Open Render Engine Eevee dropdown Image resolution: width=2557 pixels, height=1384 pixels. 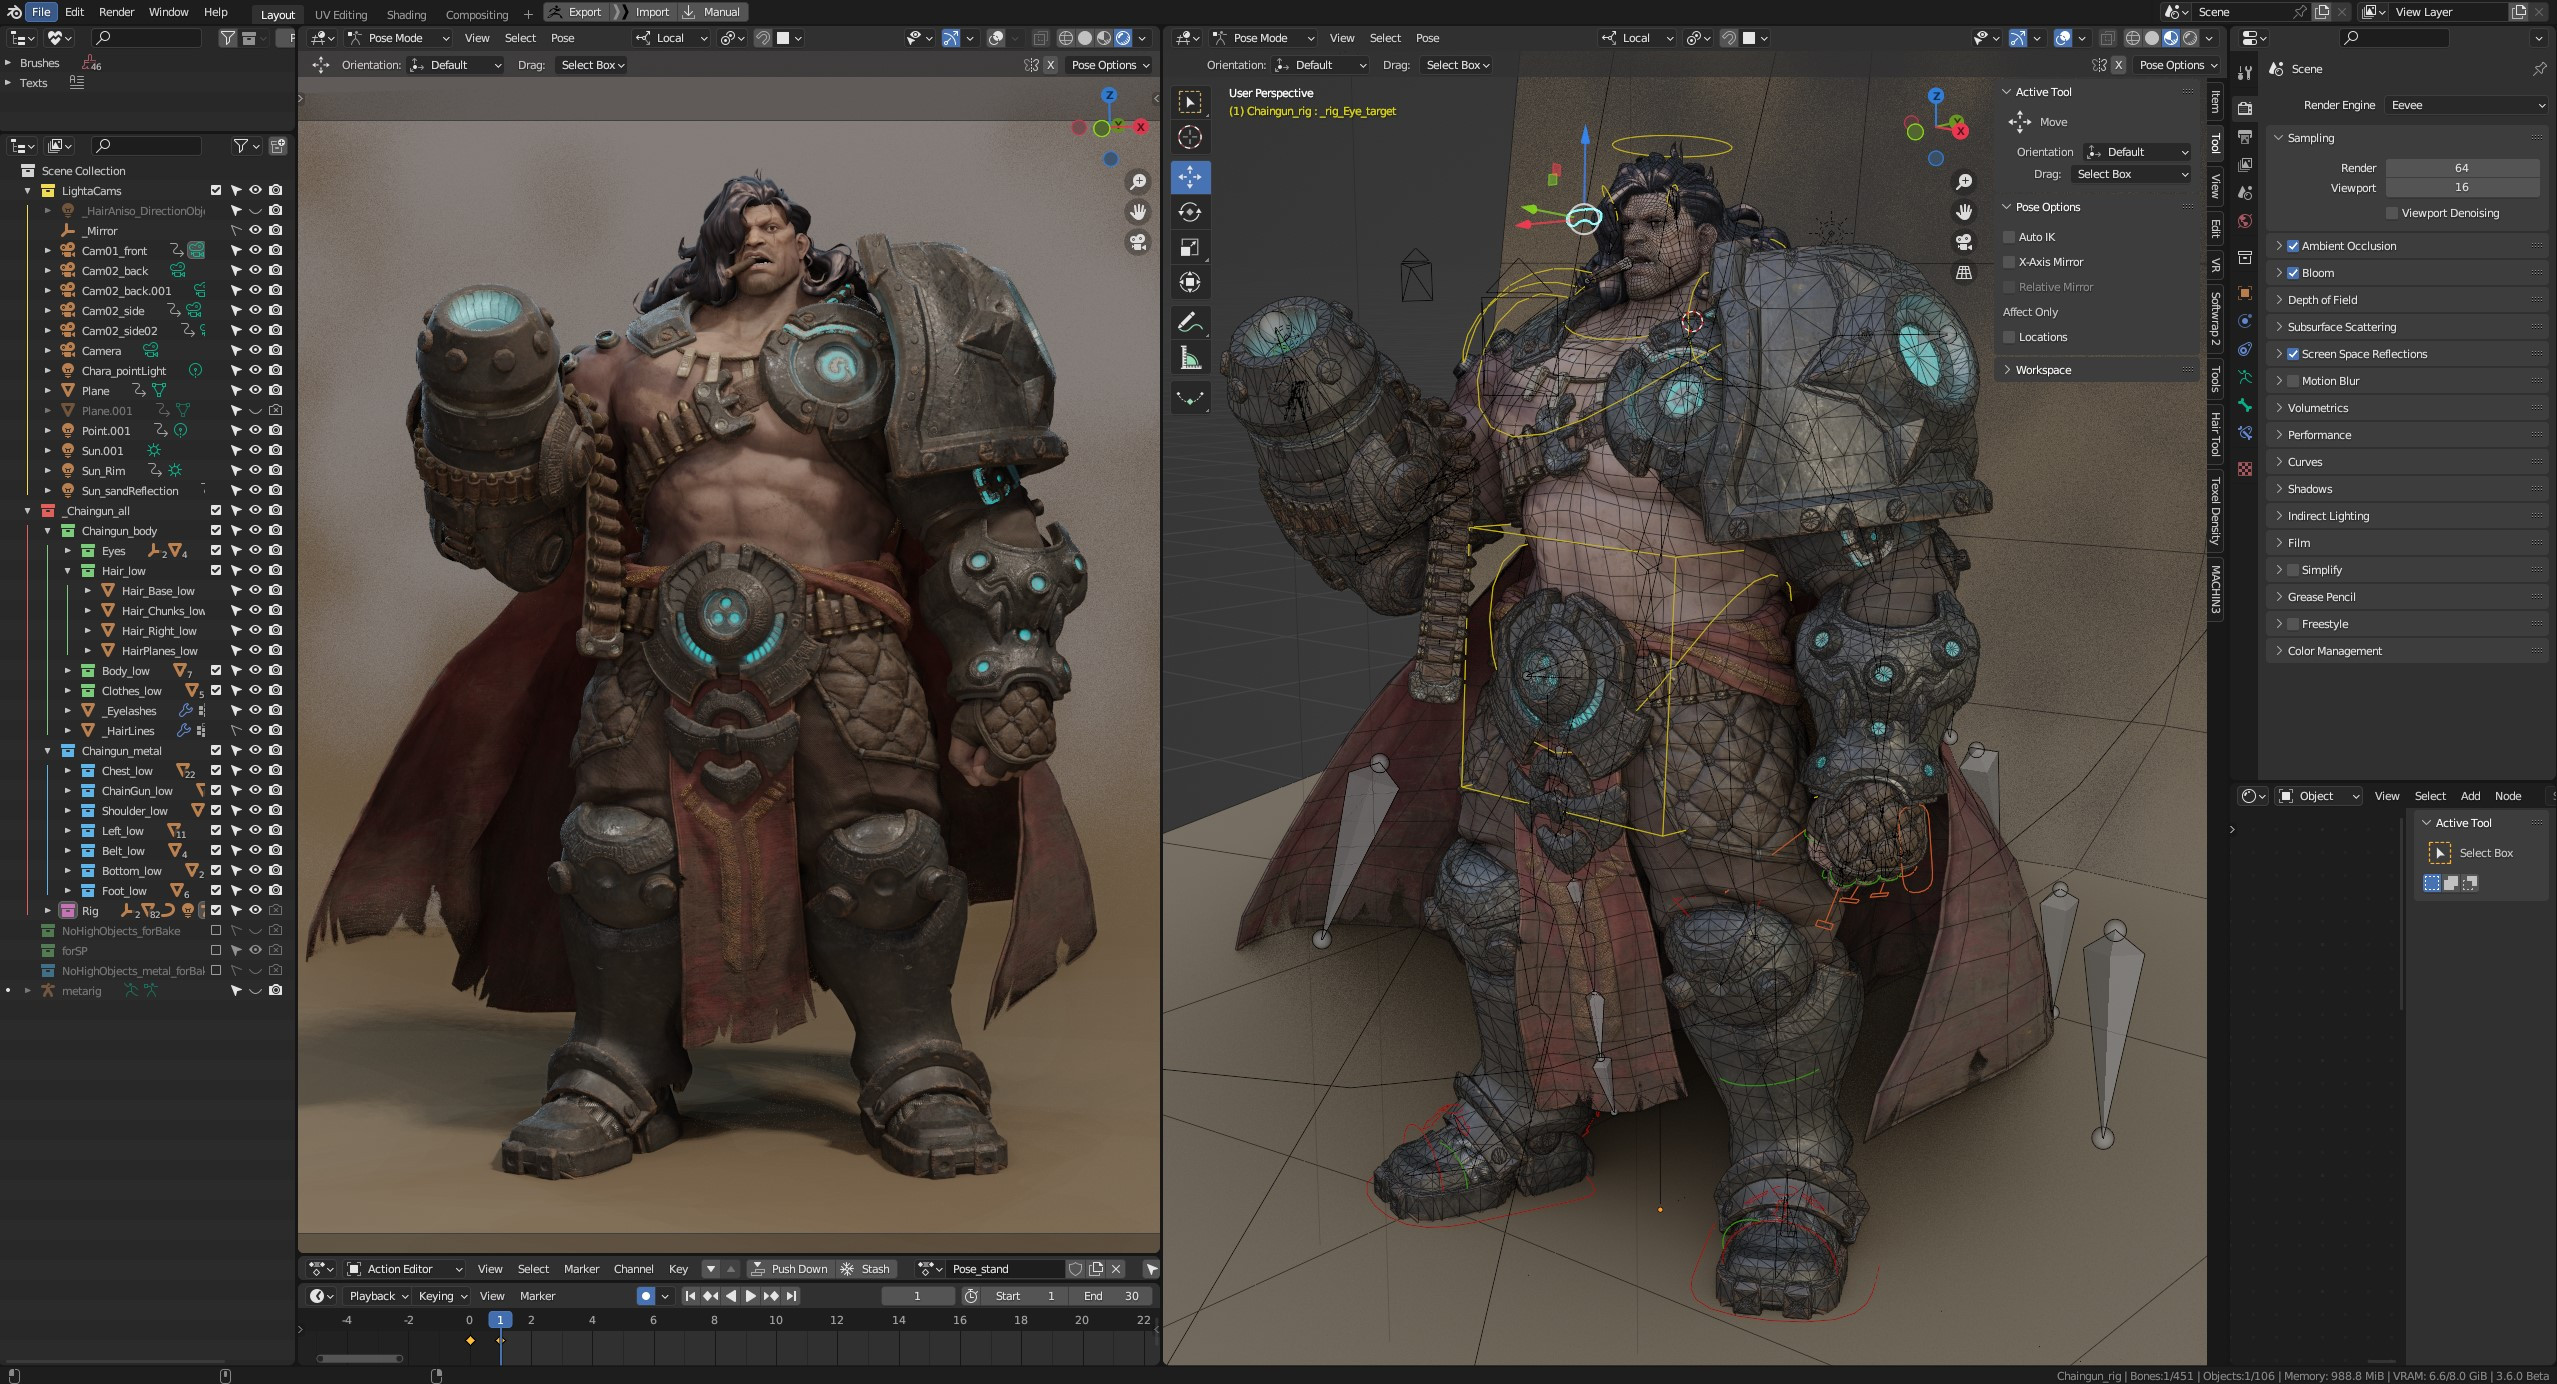pyautogui.click(x=2467, y=105)
